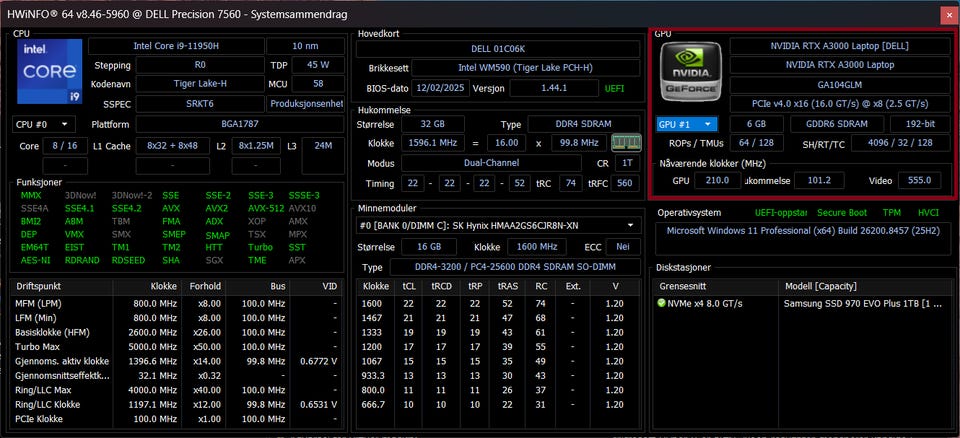Viewport: 960px width, 438px height.
Task: Click the HTT feature flag
Action: click(x=214, y=247)
